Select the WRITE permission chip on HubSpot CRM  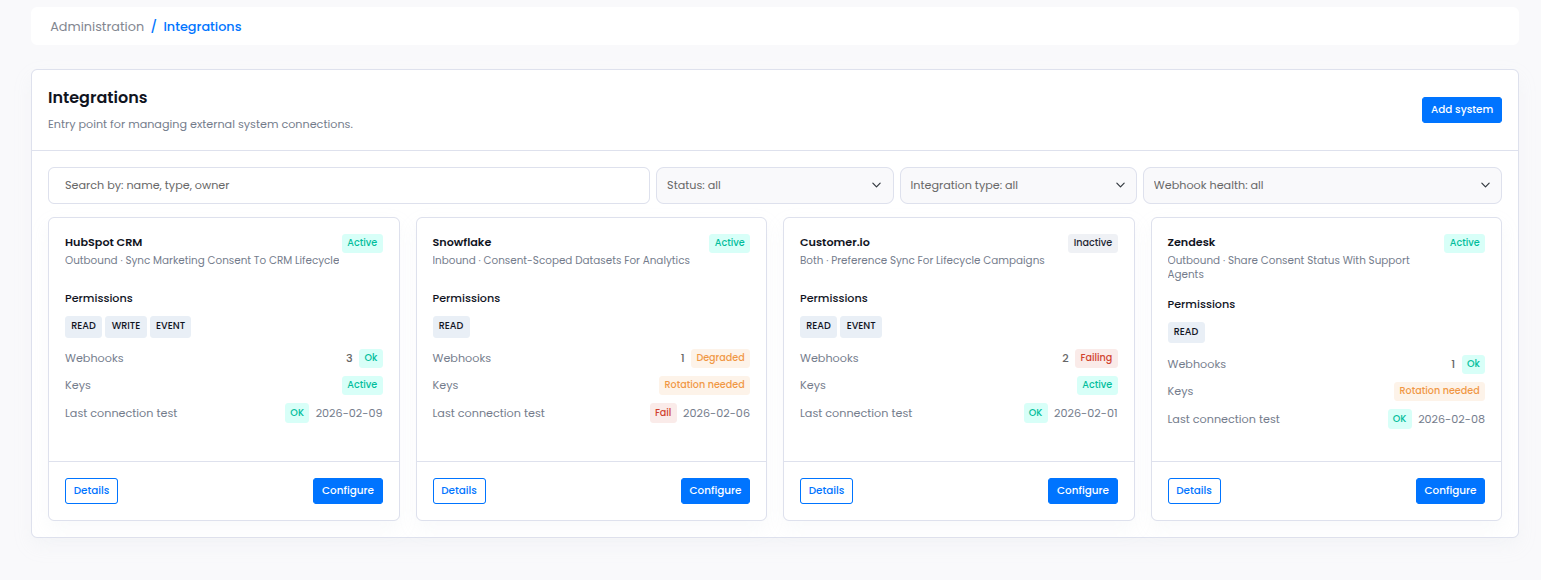click(125, 326)
